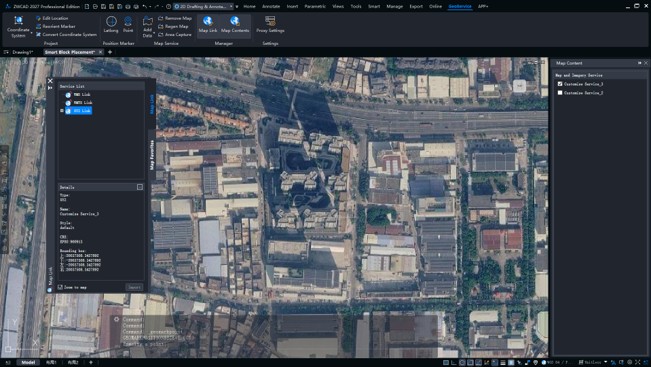Image resolution: width=651 pixels, height=367 pixels.
Task: Place a Latlong position marker
Action: [x=111, y=24]
